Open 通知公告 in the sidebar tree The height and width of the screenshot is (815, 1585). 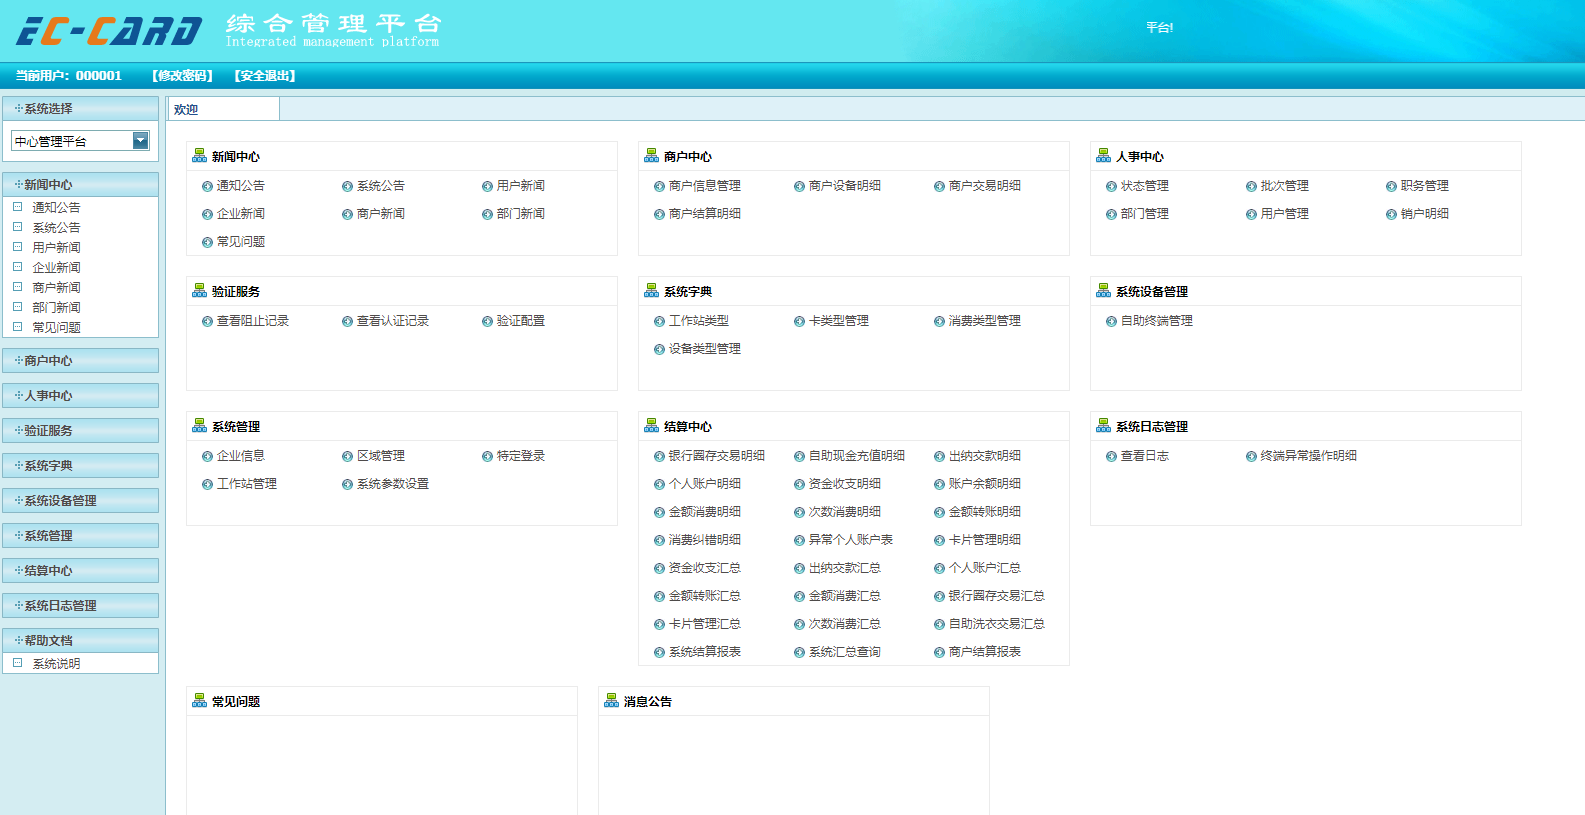pos(56,207)
